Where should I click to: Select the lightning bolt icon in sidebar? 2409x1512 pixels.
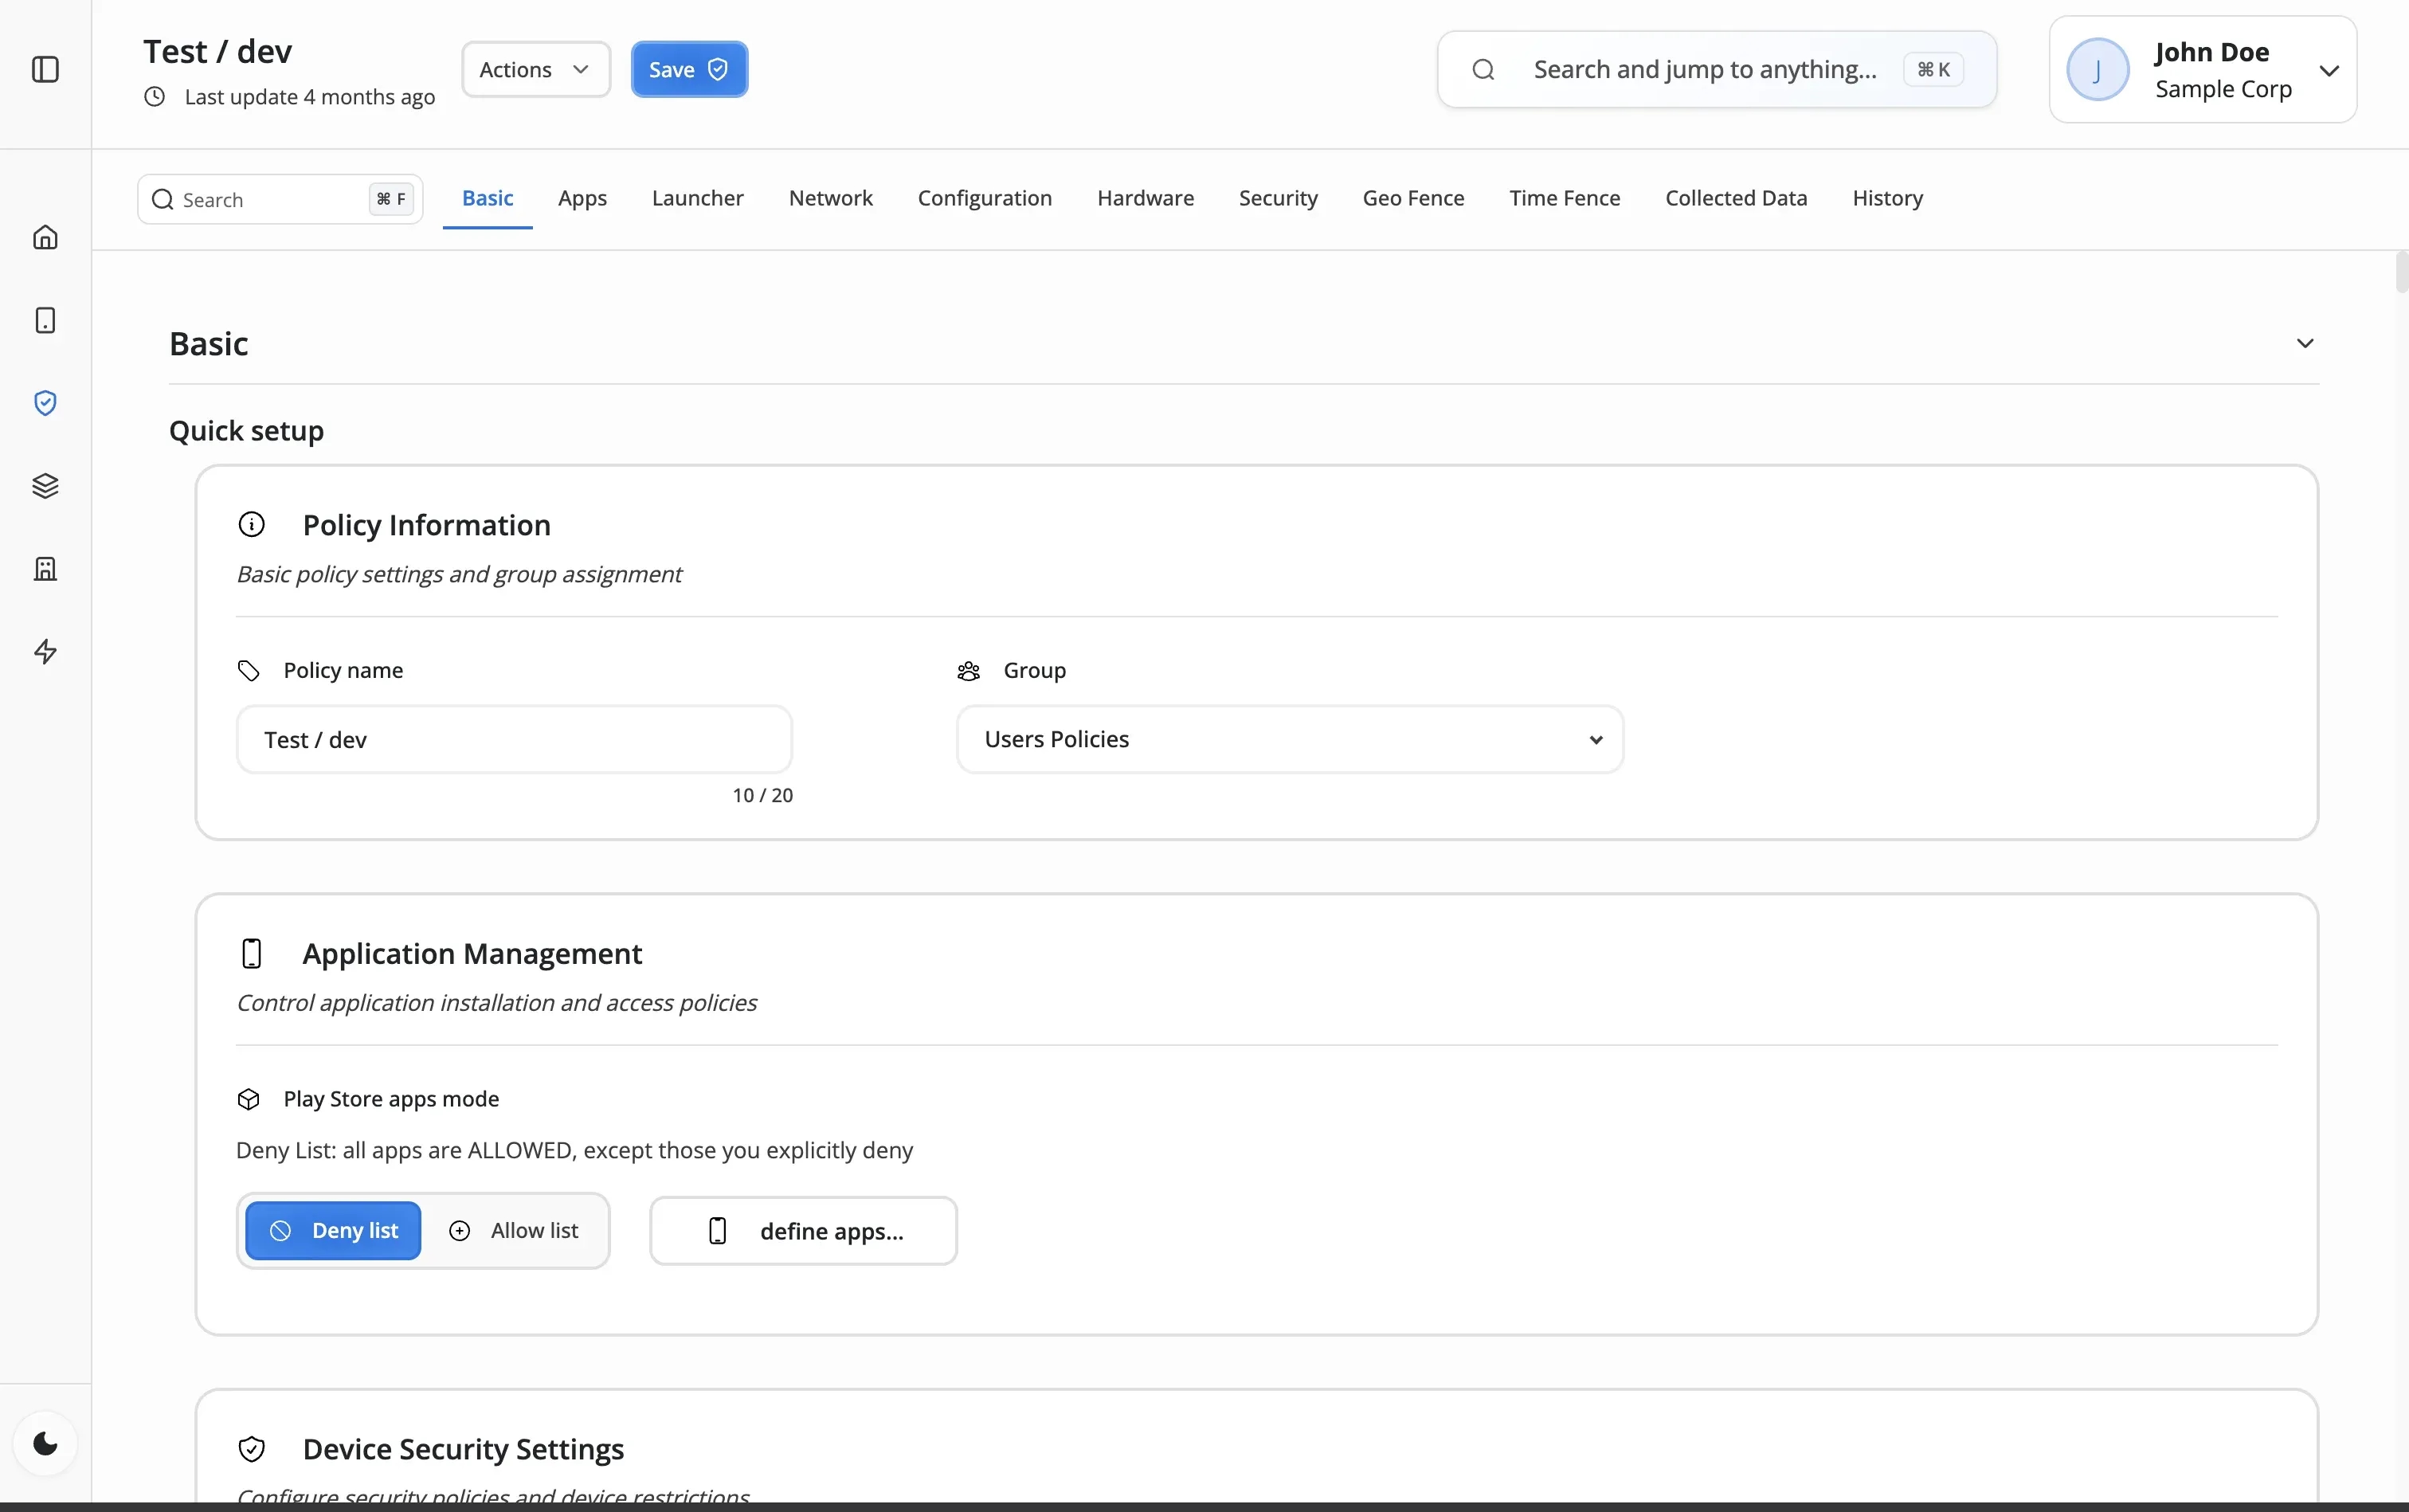tap(46, 652)
